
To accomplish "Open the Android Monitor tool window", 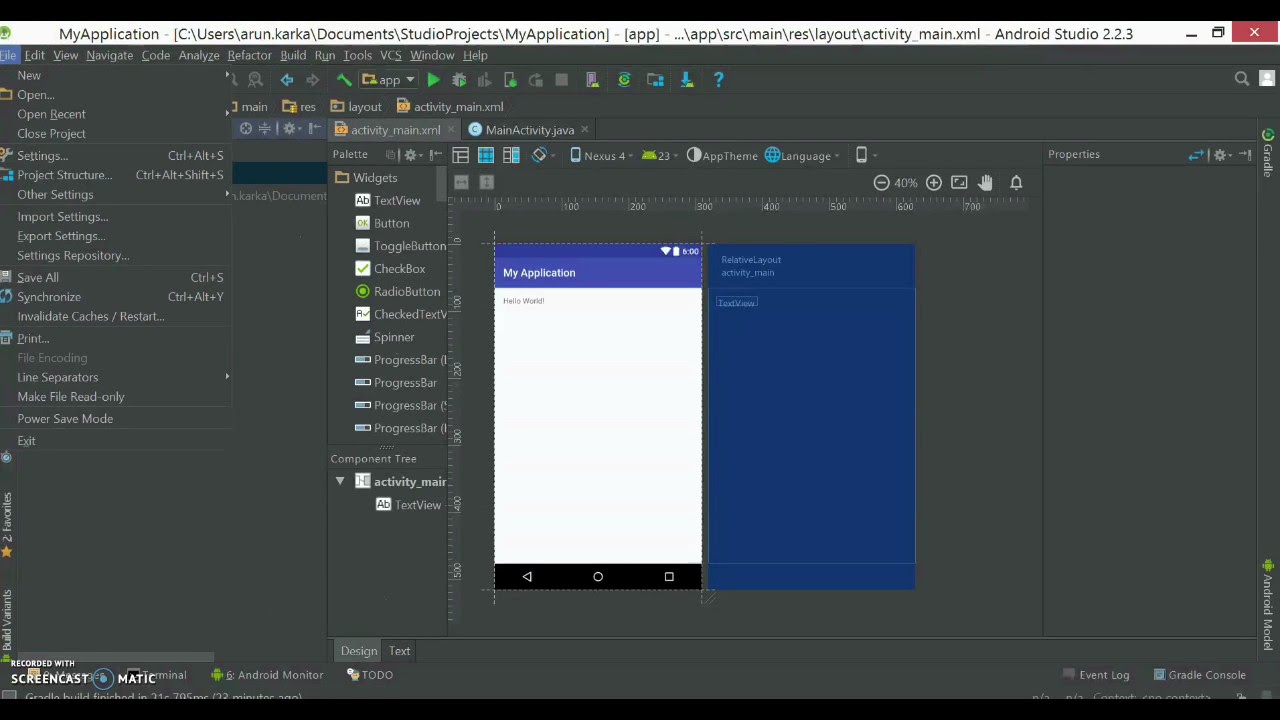I will (267, 675).
